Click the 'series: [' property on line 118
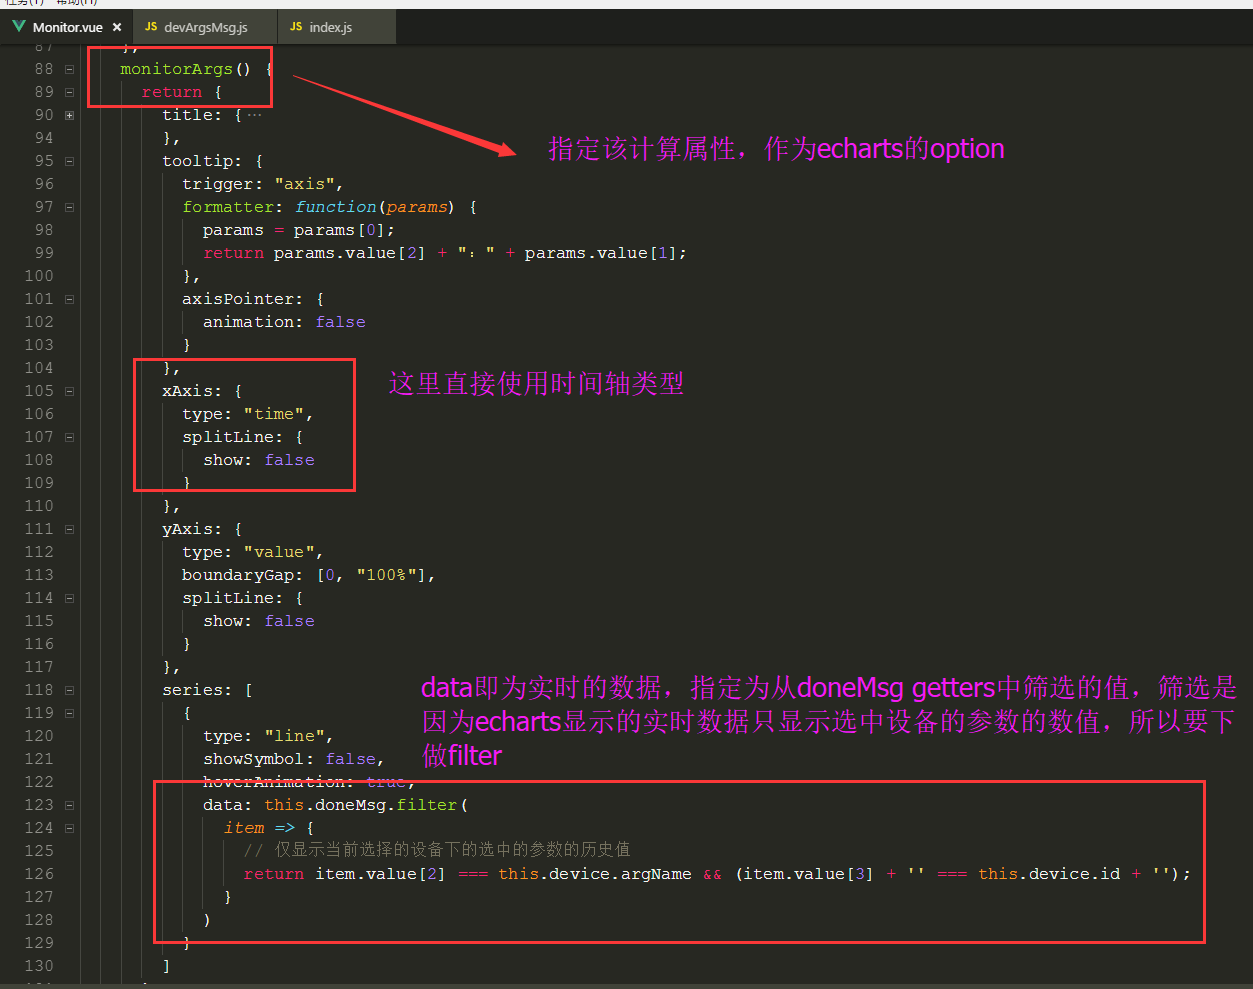Screen dimensions: 1253x989 [x=207, y=690]
